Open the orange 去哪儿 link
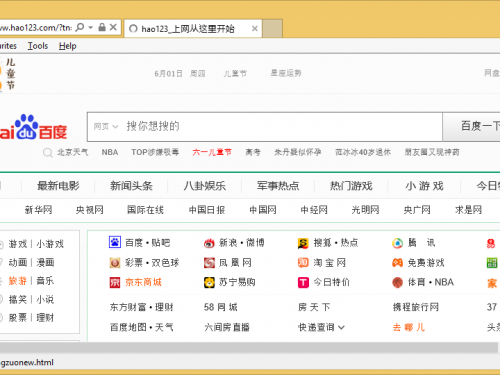This screenshot has height=375, width=500. pyautogui.click(x=409, y=327)
